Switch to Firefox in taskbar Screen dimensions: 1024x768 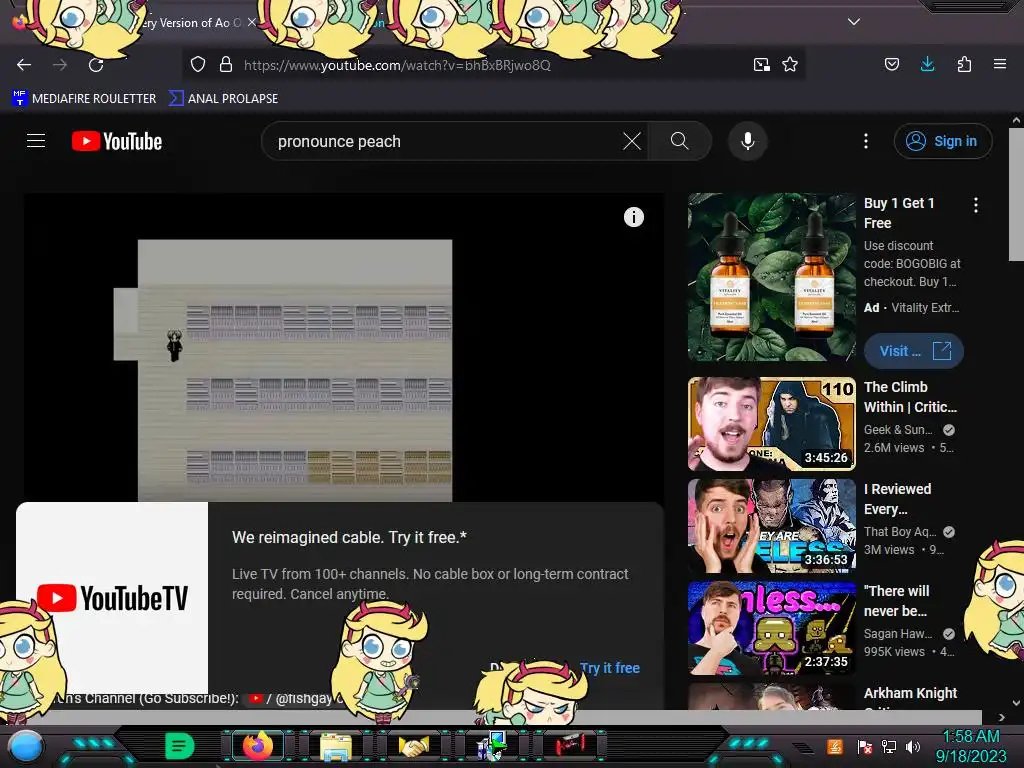point(257,746)
